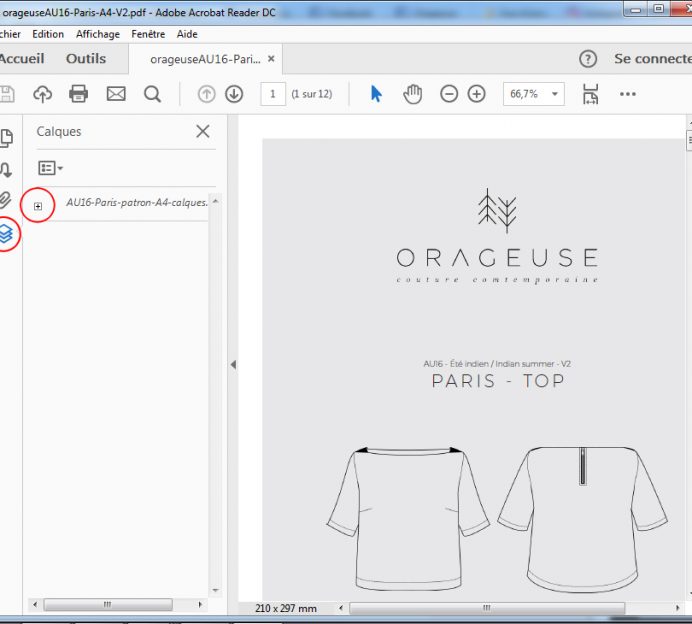Click document scroll left arrow
This screenshot has width=692, height=624.
click(x=341, y=608)
